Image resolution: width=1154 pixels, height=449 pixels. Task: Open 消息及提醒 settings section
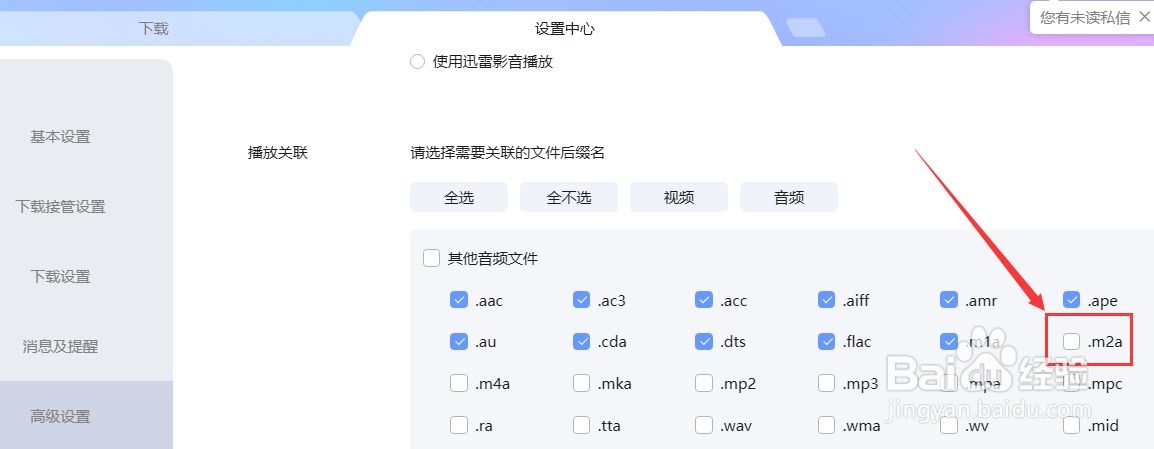point(60,347)
